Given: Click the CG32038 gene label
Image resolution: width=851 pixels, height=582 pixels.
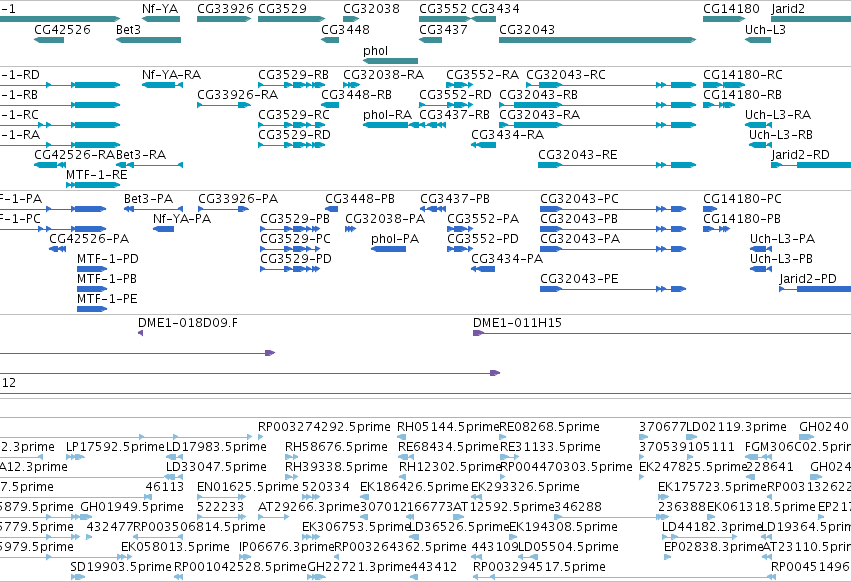Looking at the screenshot, I should (x=371, y=9).
